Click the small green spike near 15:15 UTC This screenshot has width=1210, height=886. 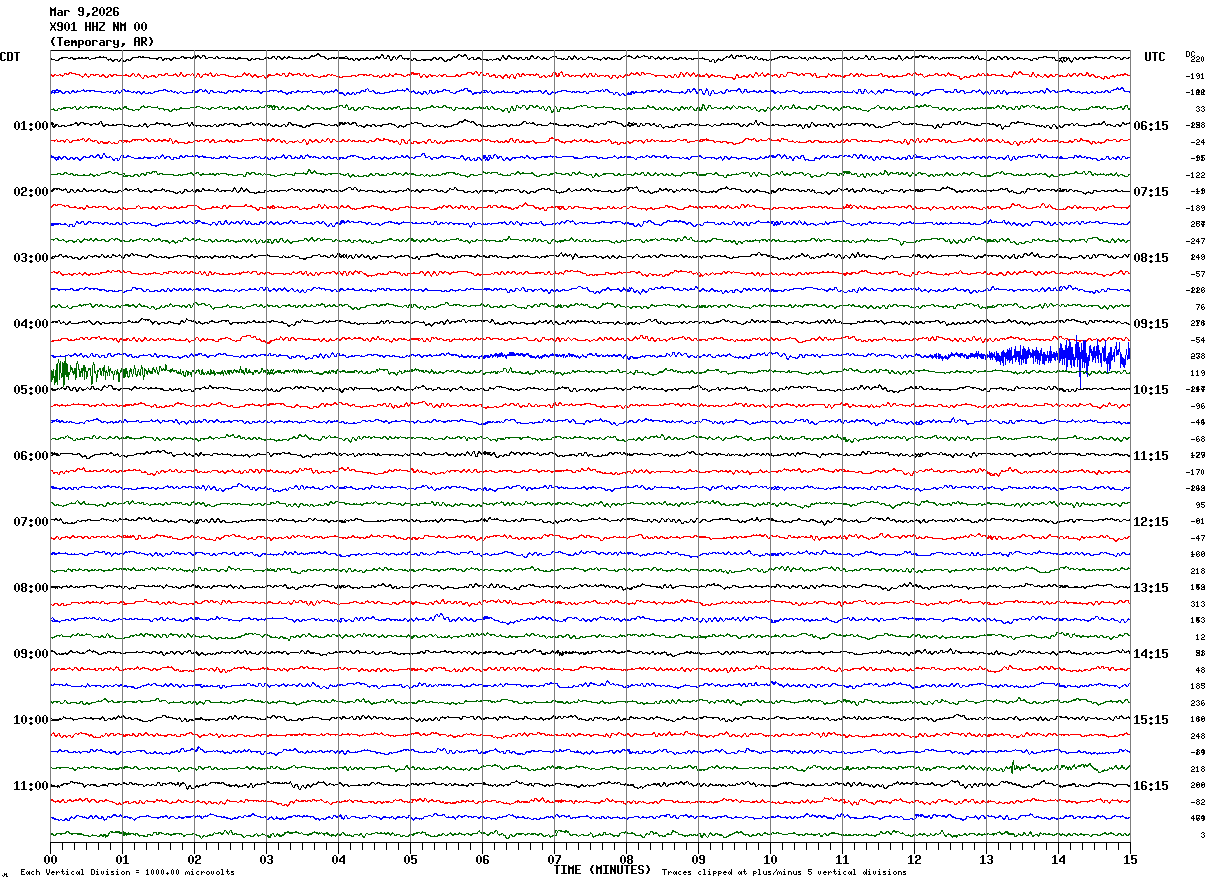1013,767
